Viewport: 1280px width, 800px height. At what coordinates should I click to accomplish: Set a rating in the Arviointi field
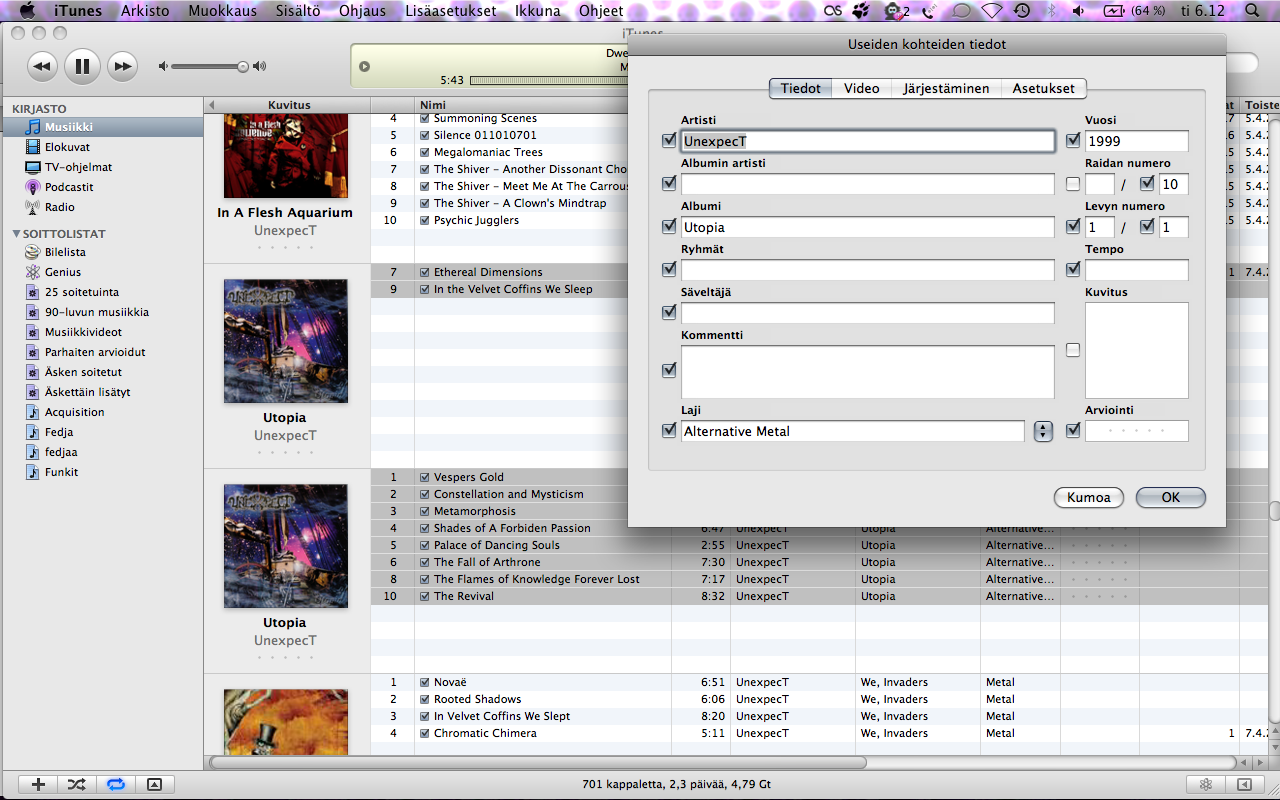pyautogui.click(x=1137, y=431)
